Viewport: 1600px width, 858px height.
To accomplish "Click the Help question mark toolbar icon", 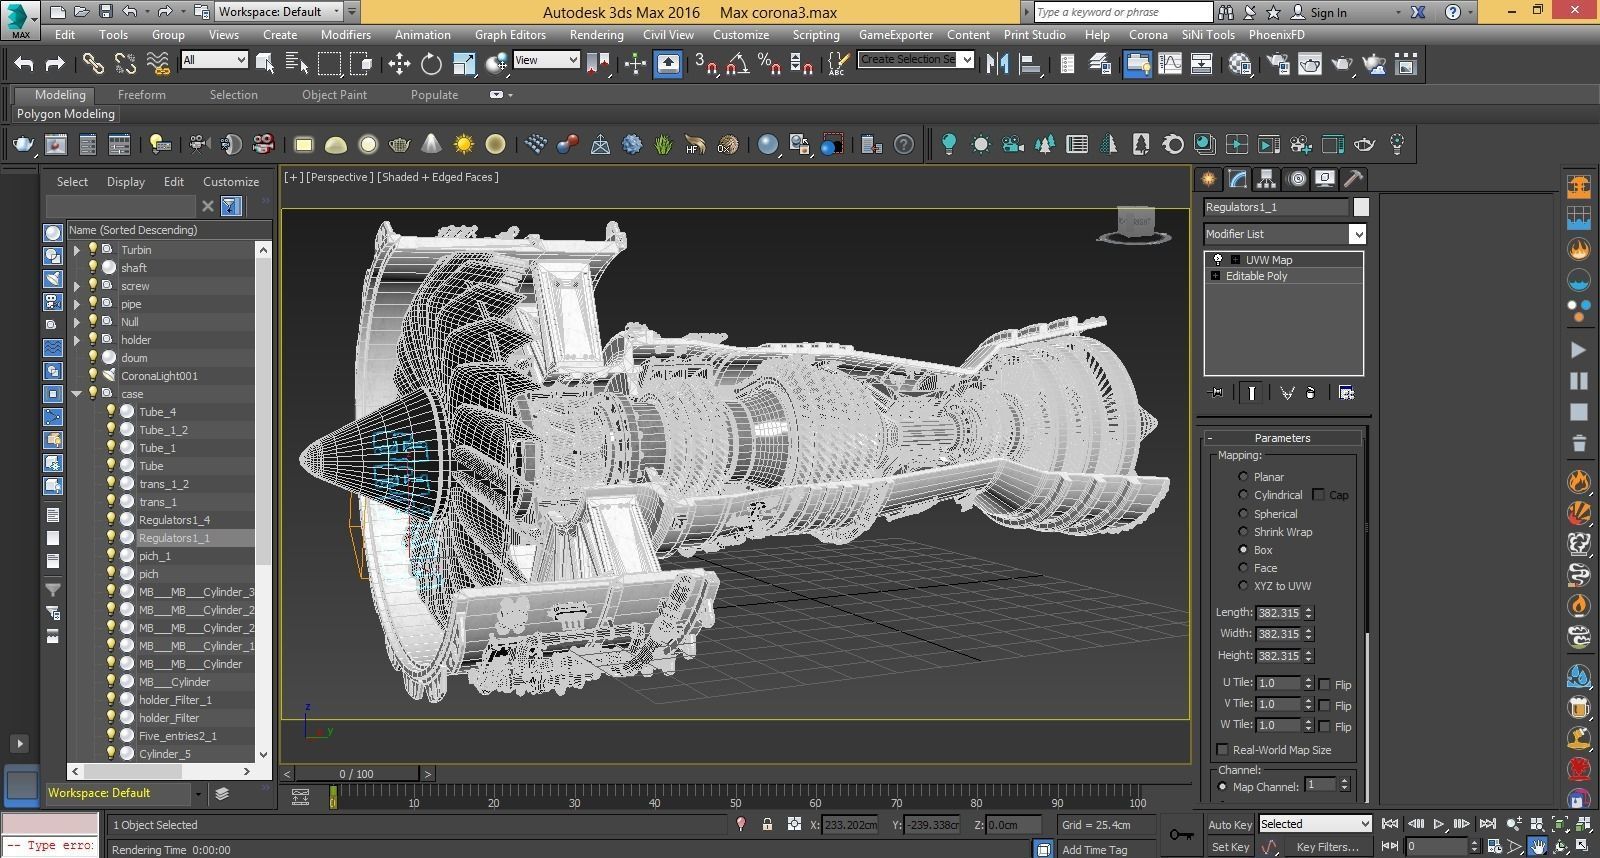I will pyautogui.click(x=904, y=145).
